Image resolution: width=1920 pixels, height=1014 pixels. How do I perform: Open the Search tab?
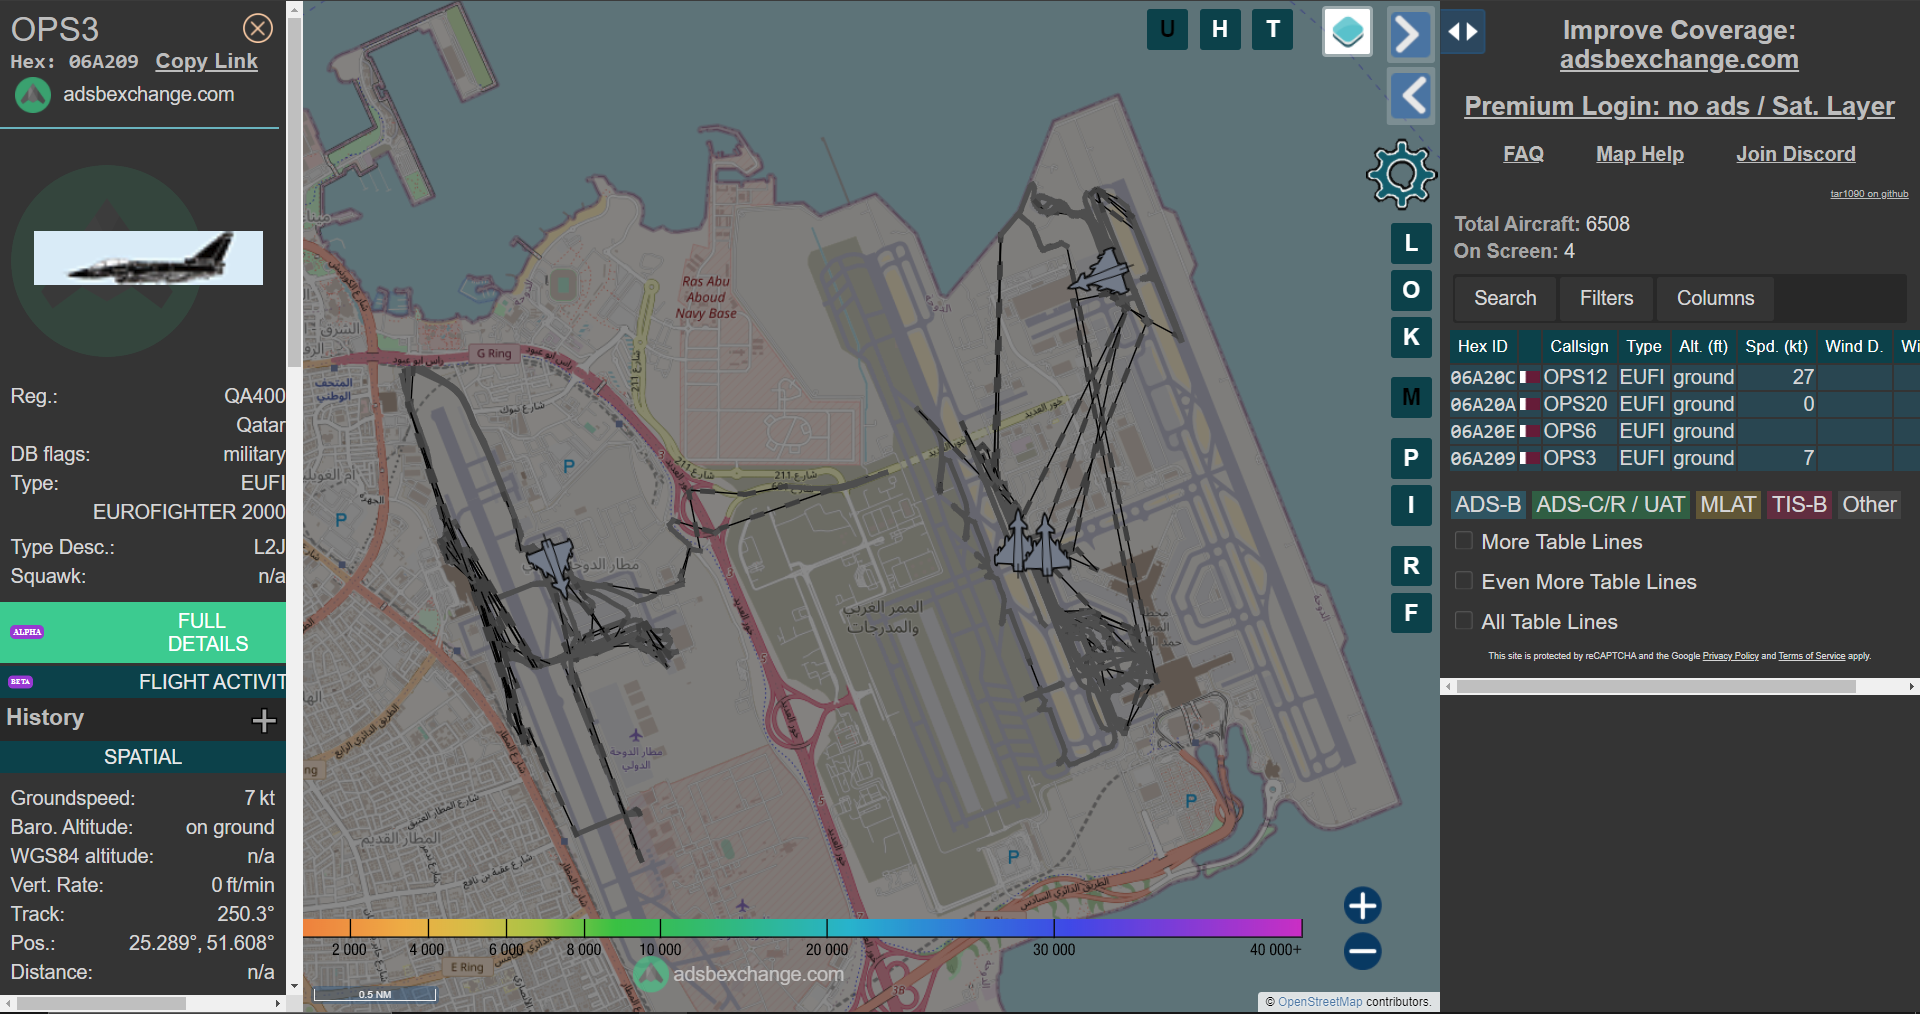point(1505,298)
